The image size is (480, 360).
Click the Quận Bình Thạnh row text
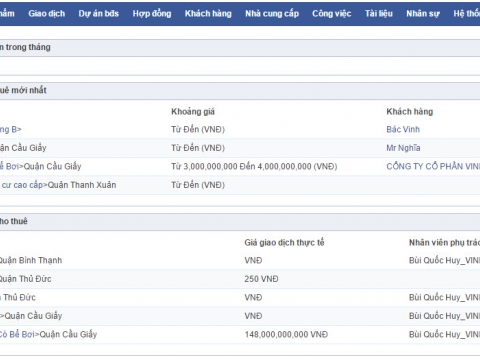[x=30, y=260]
